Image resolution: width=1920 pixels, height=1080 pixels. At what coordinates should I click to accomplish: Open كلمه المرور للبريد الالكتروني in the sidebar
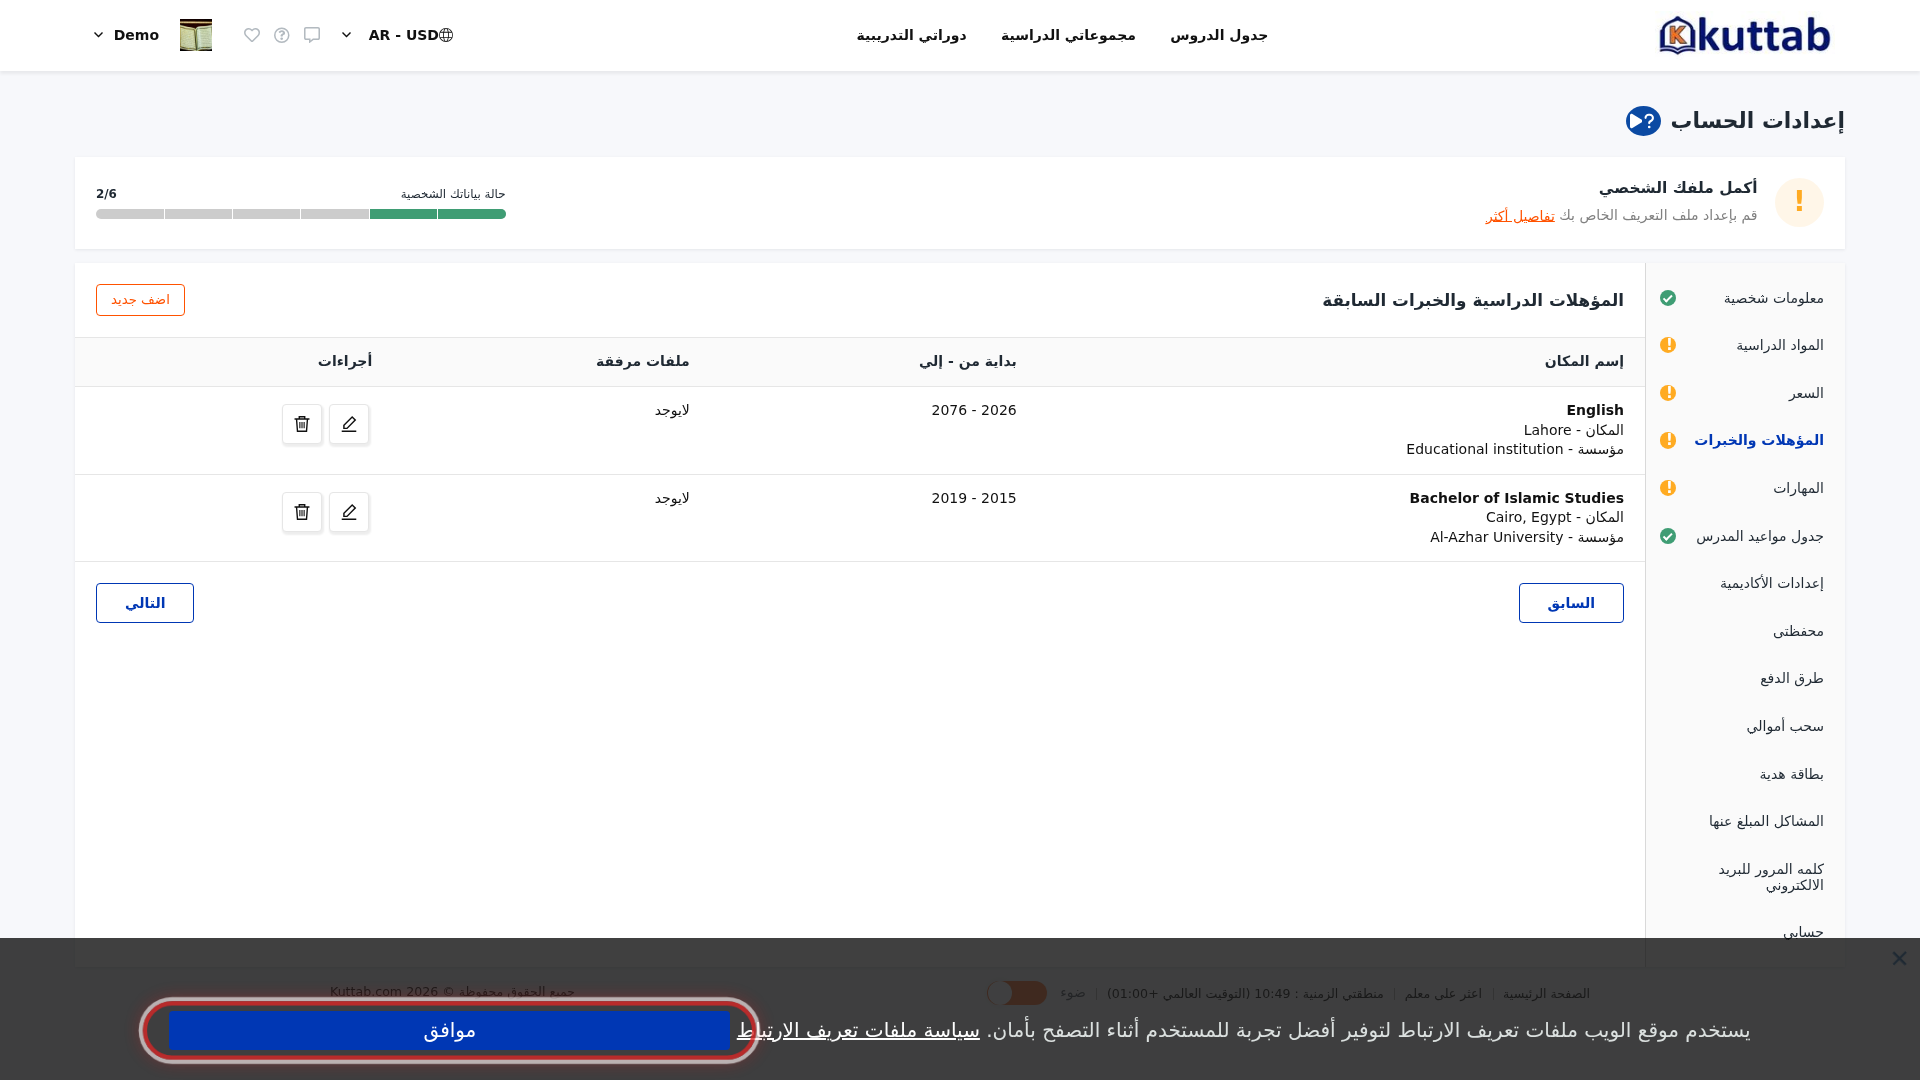(1771, 877)
